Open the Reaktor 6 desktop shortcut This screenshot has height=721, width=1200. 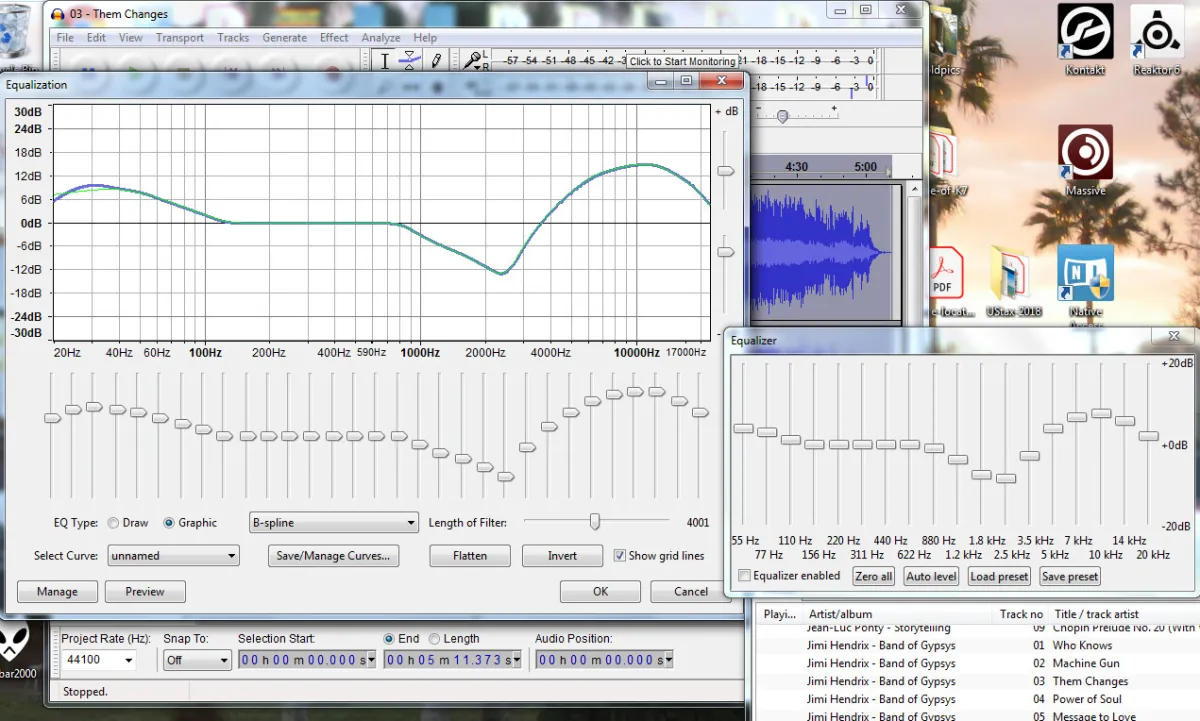pos(1157,40)
